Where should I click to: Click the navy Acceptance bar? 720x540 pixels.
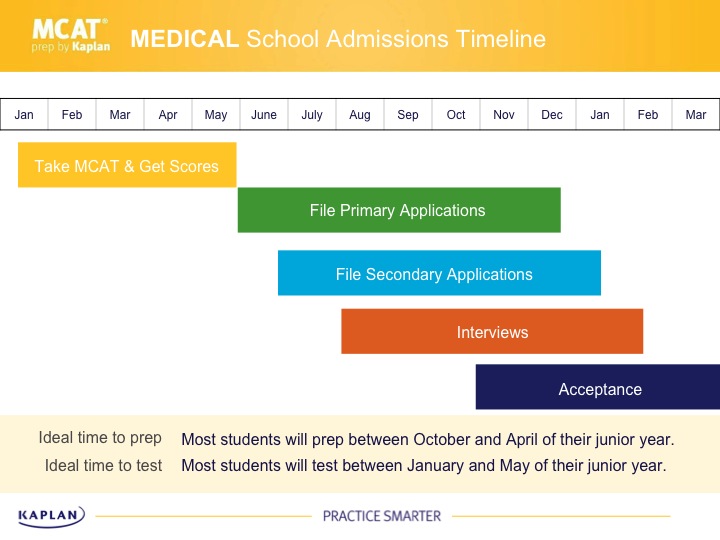pos(598,387)
